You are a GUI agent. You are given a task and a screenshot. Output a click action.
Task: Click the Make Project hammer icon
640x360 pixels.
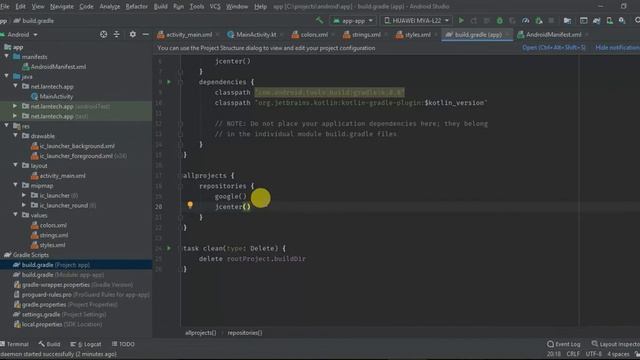click(x=319, y=20)
